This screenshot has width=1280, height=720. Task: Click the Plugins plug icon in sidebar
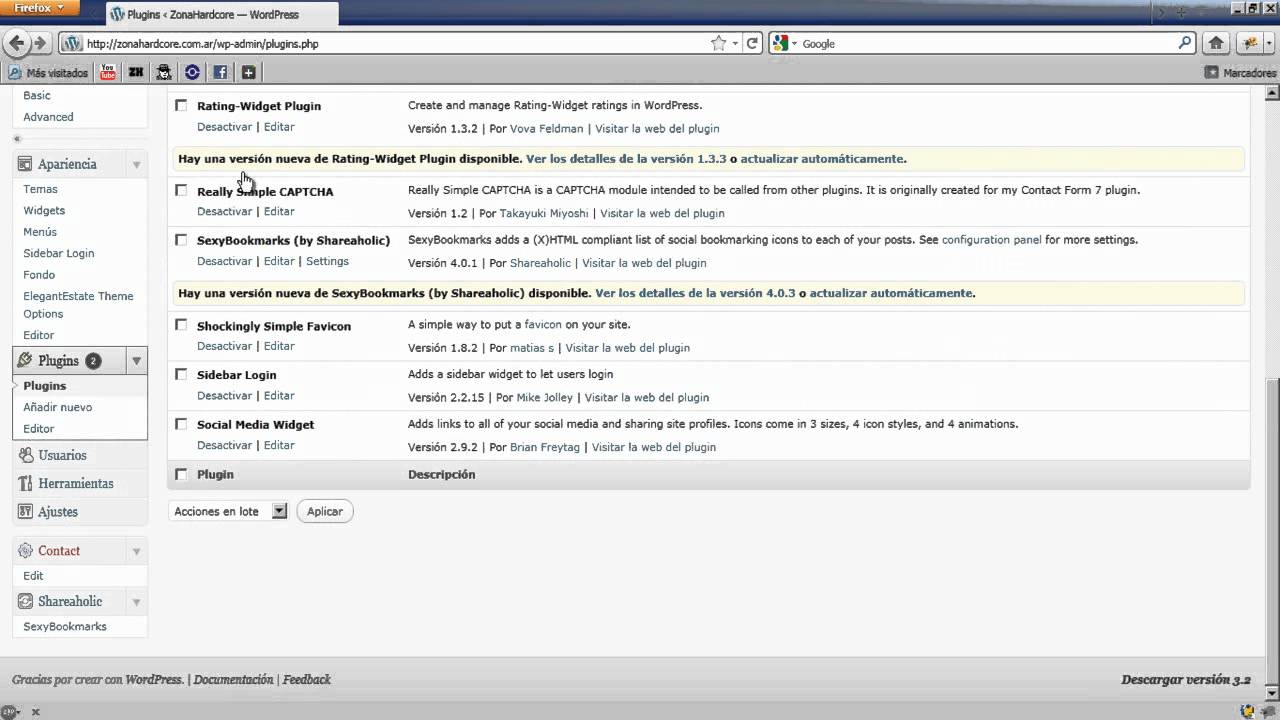click(26, 360)
